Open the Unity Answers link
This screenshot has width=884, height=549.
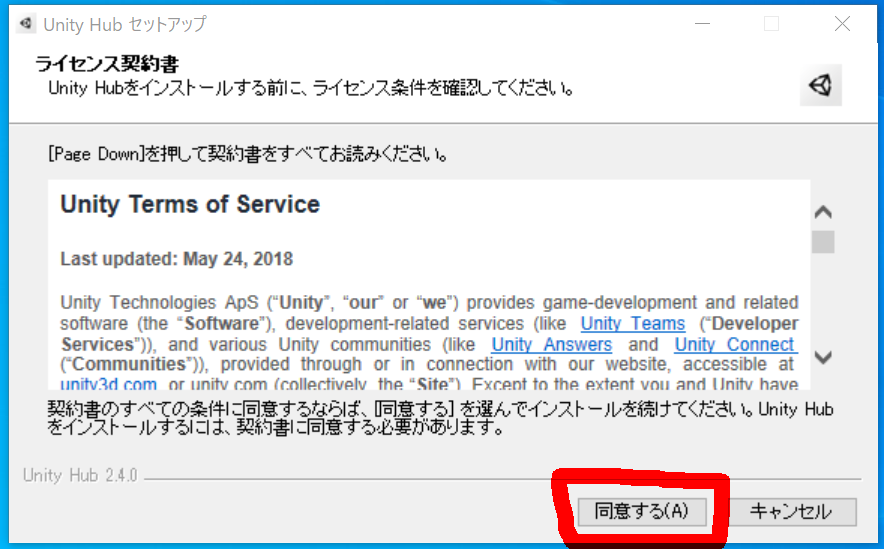tap(551, 344)
